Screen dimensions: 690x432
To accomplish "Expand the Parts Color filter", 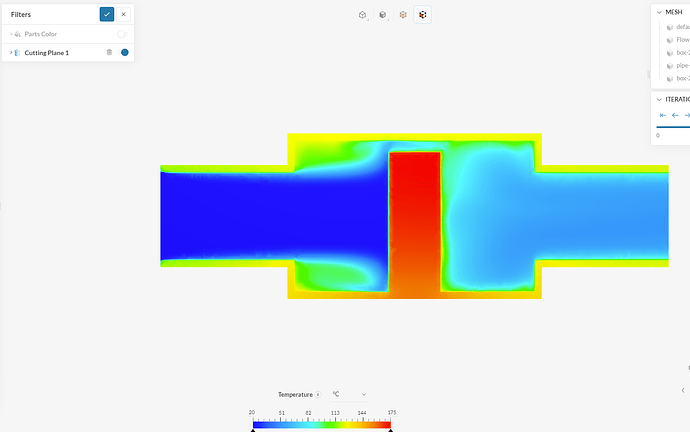I will tap(11, 34).
